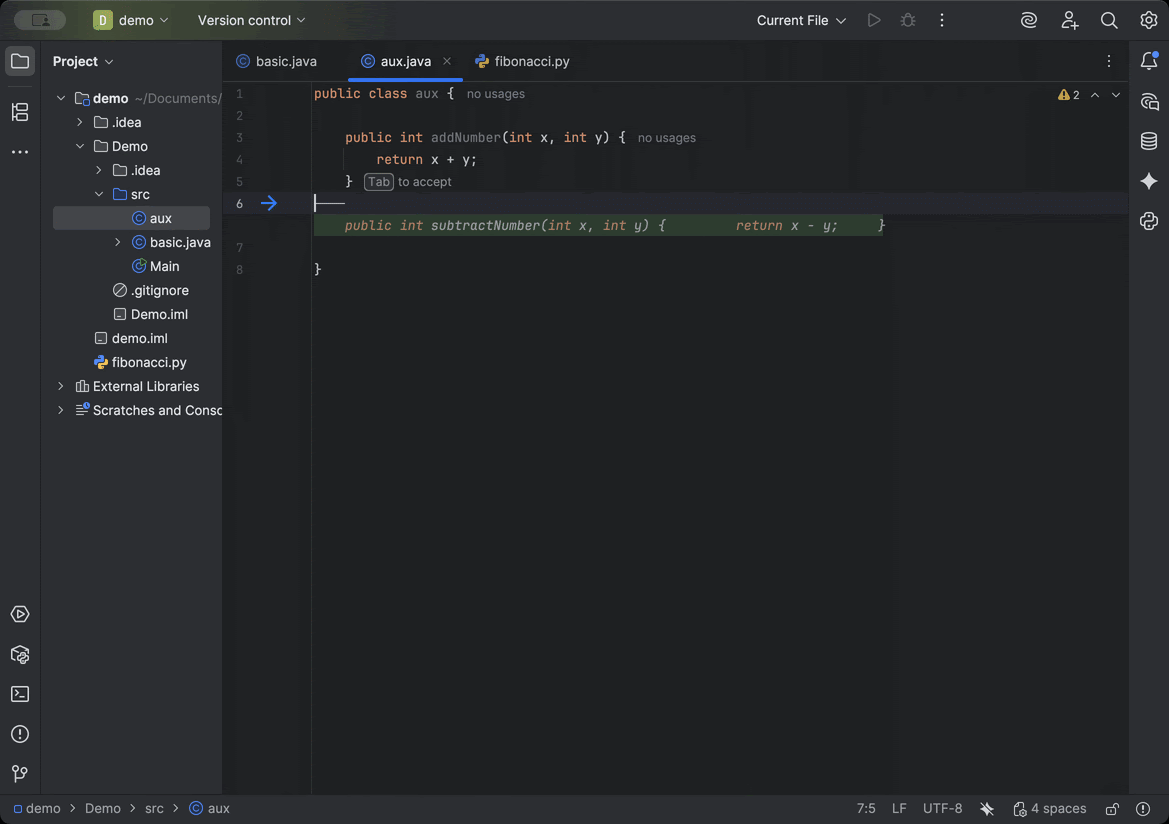Open the Database tool window
The image size is (1169, 824).
(1149, 141)
